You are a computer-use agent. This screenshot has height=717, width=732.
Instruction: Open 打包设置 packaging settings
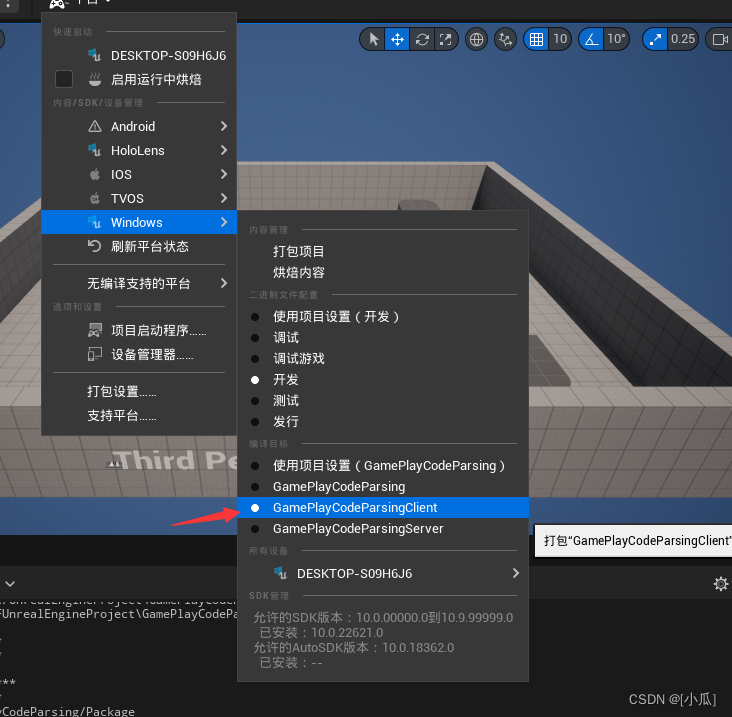click(x=139, y=392)
